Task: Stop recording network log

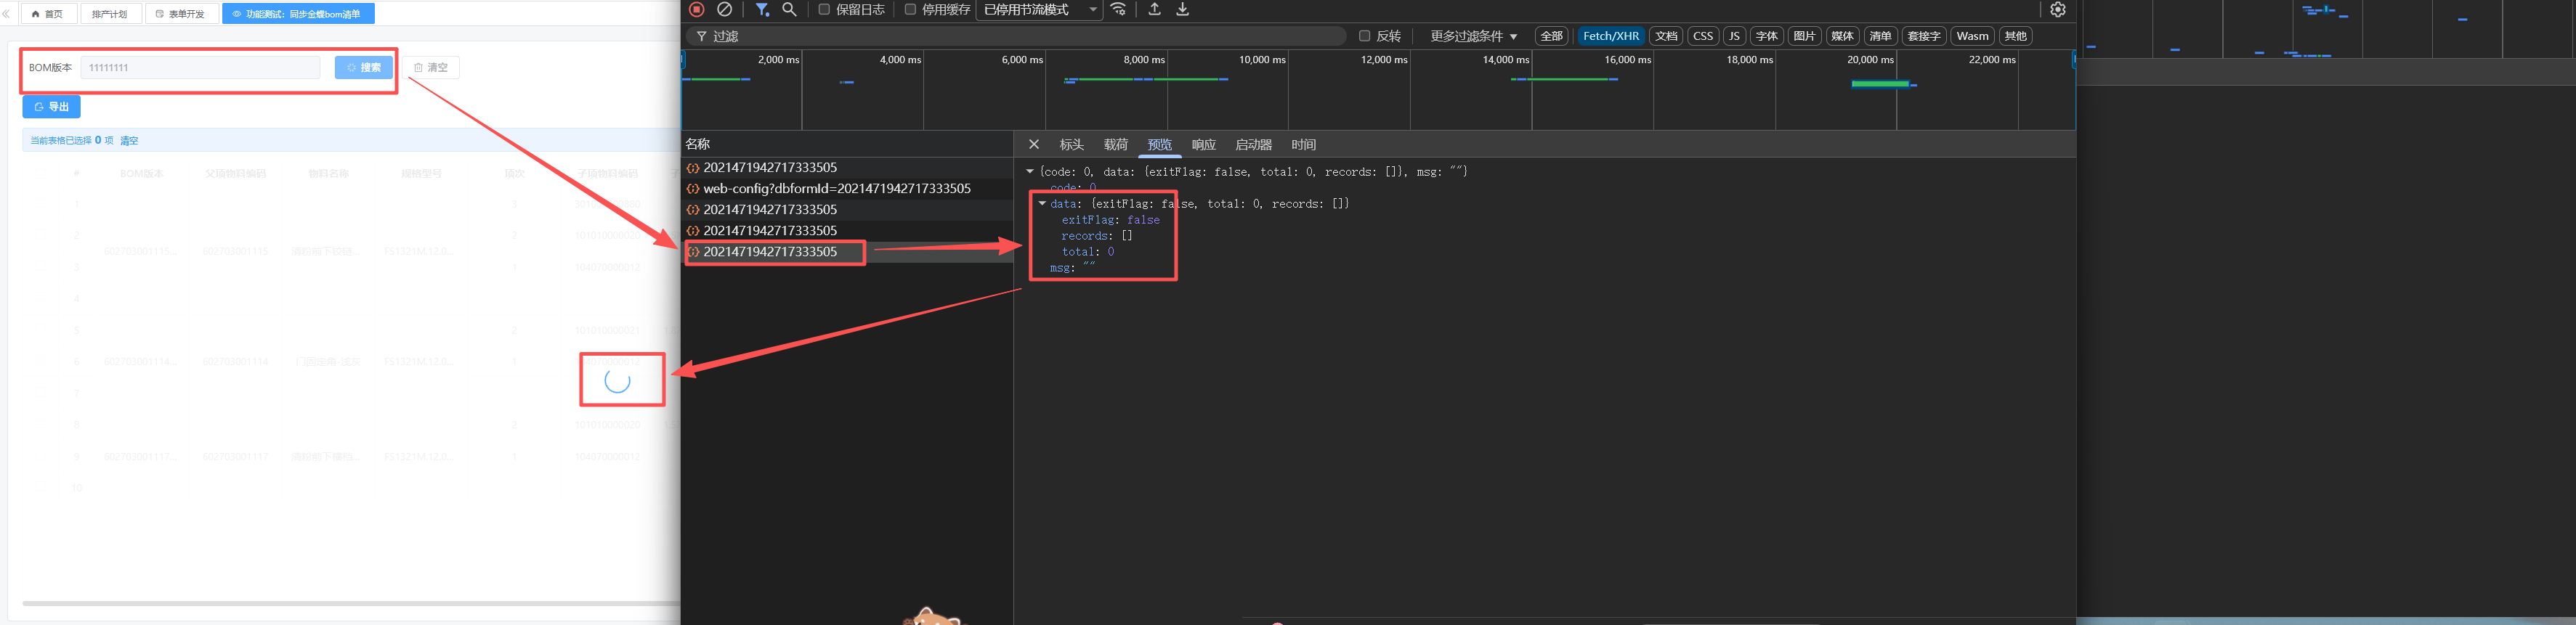Action: [697, 9]
